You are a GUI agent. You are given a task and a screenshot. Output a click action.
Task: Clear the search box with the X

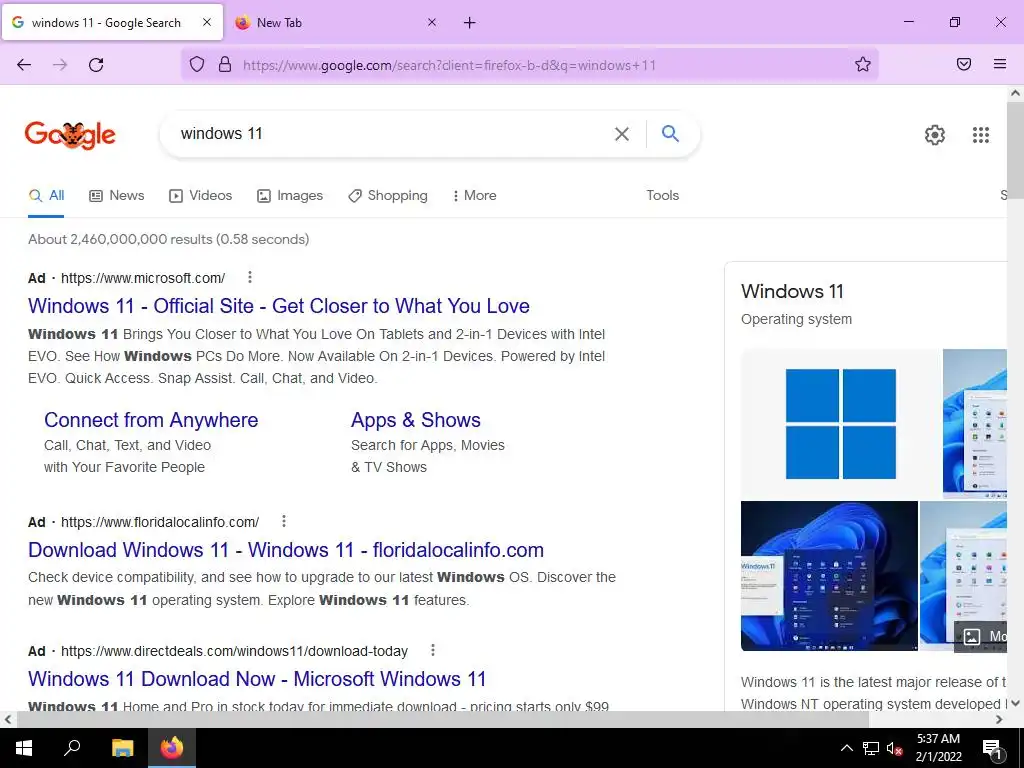point(622,134)
